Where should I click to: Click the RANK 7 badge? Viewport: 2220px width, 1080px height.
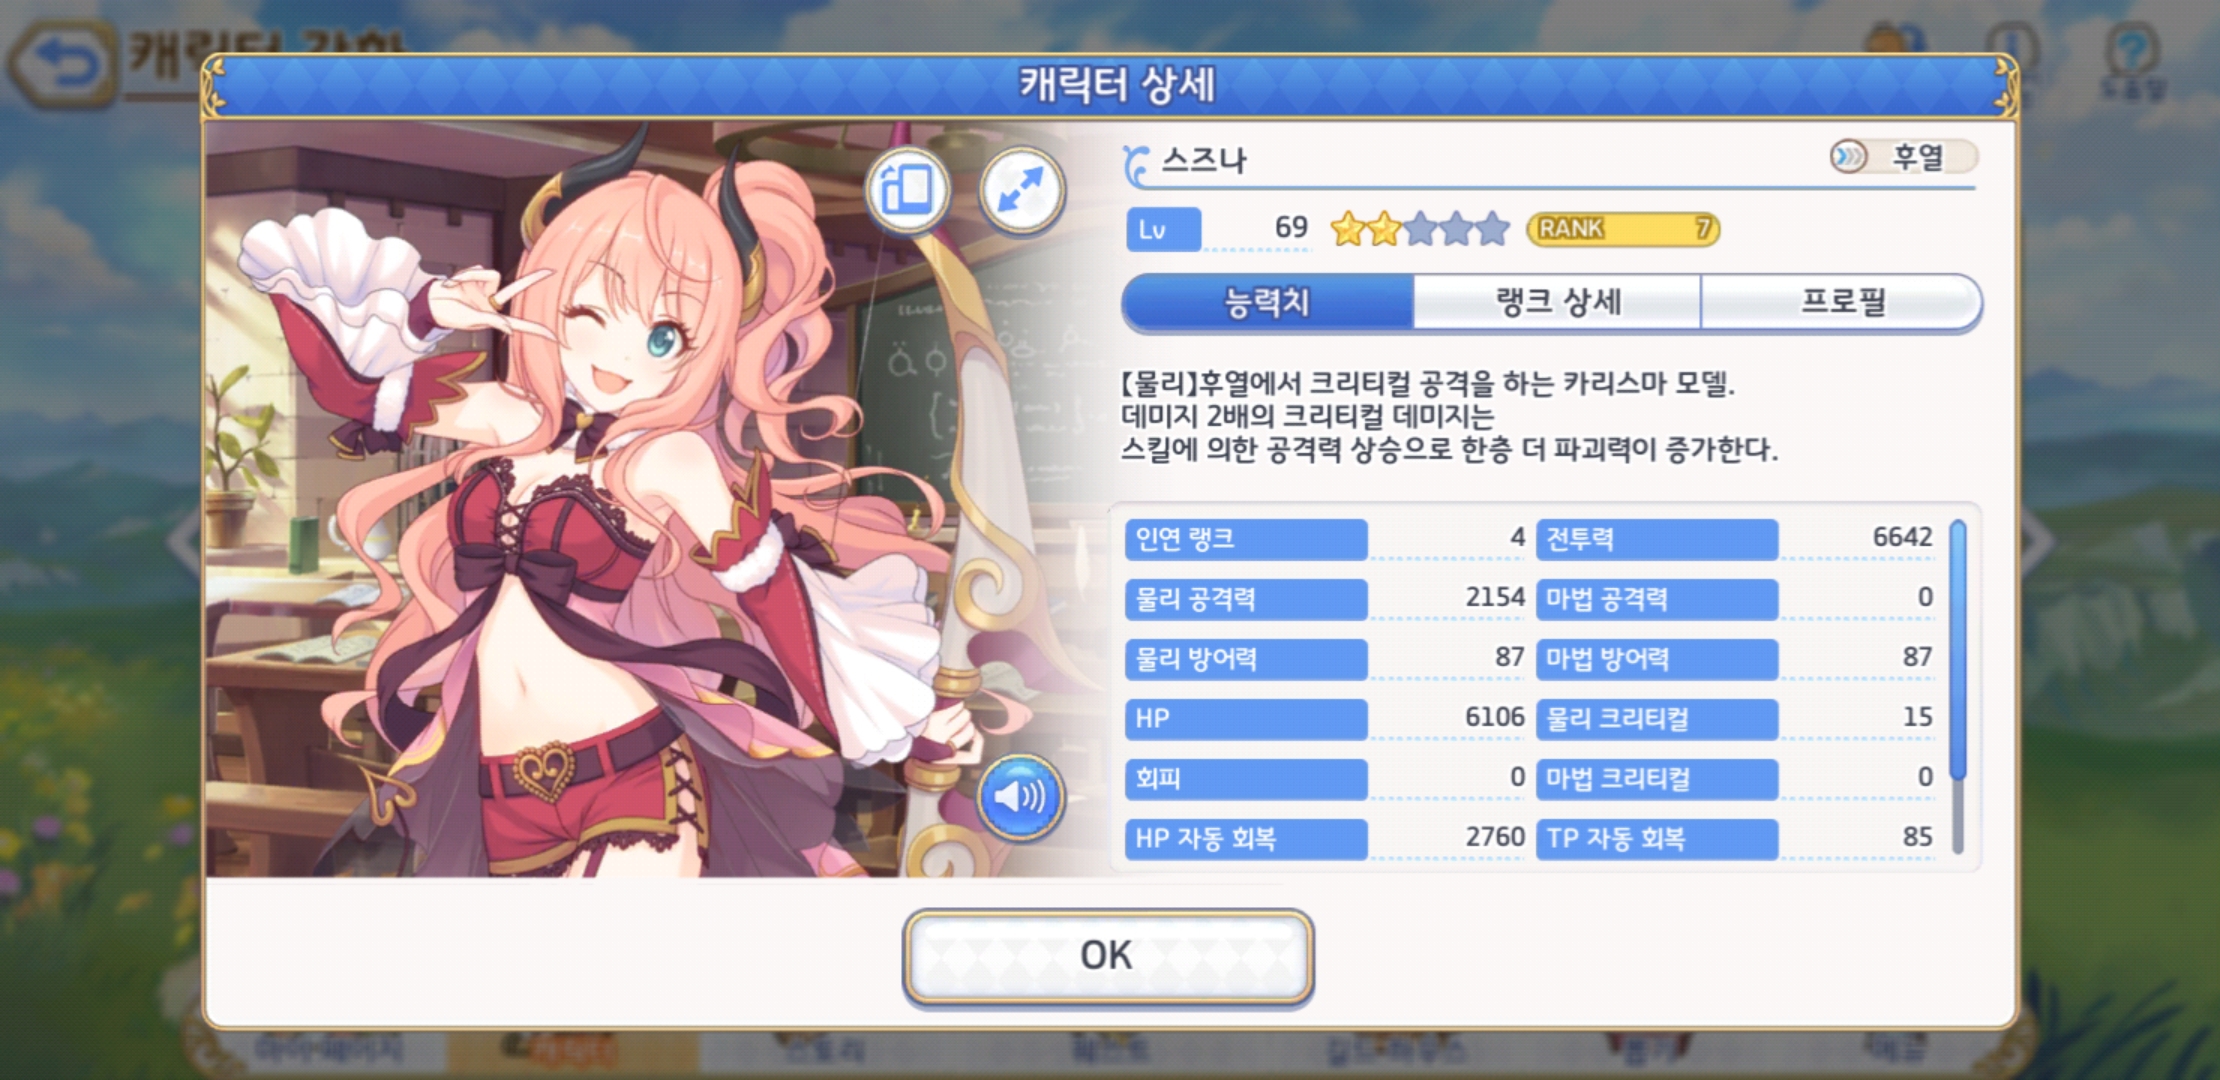(1623, 229)
